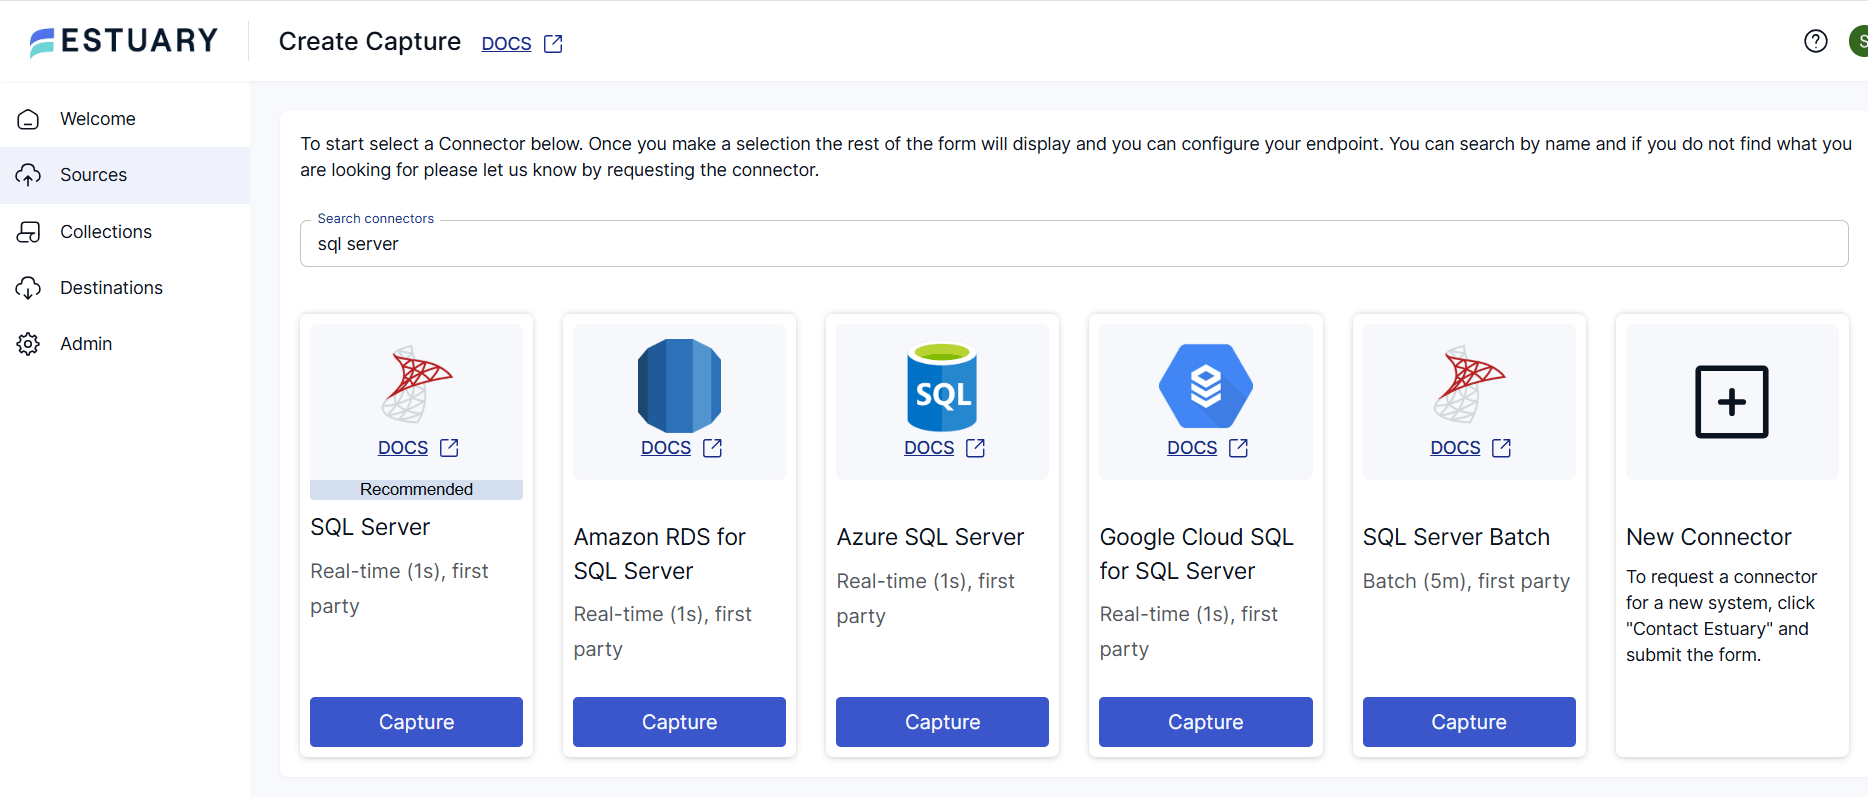Click Capture button for Azure SQL Server
The image size is (1868, 797).
coord(942,722)
